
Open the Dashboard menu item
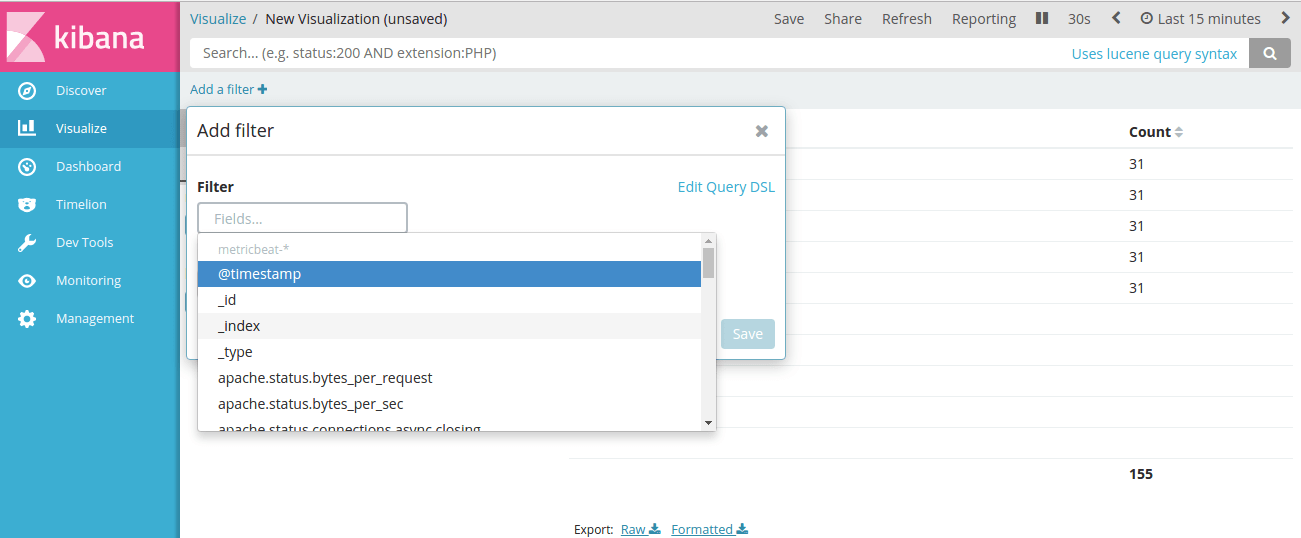[89, 167]
